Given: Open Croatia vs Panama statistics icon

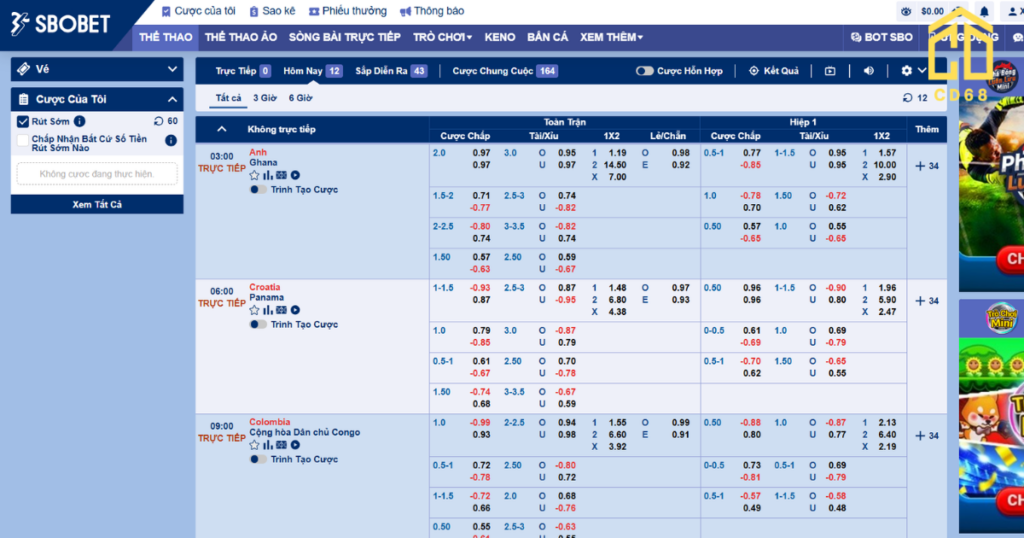Looking at the screenshot, I should tap(268, 310).
